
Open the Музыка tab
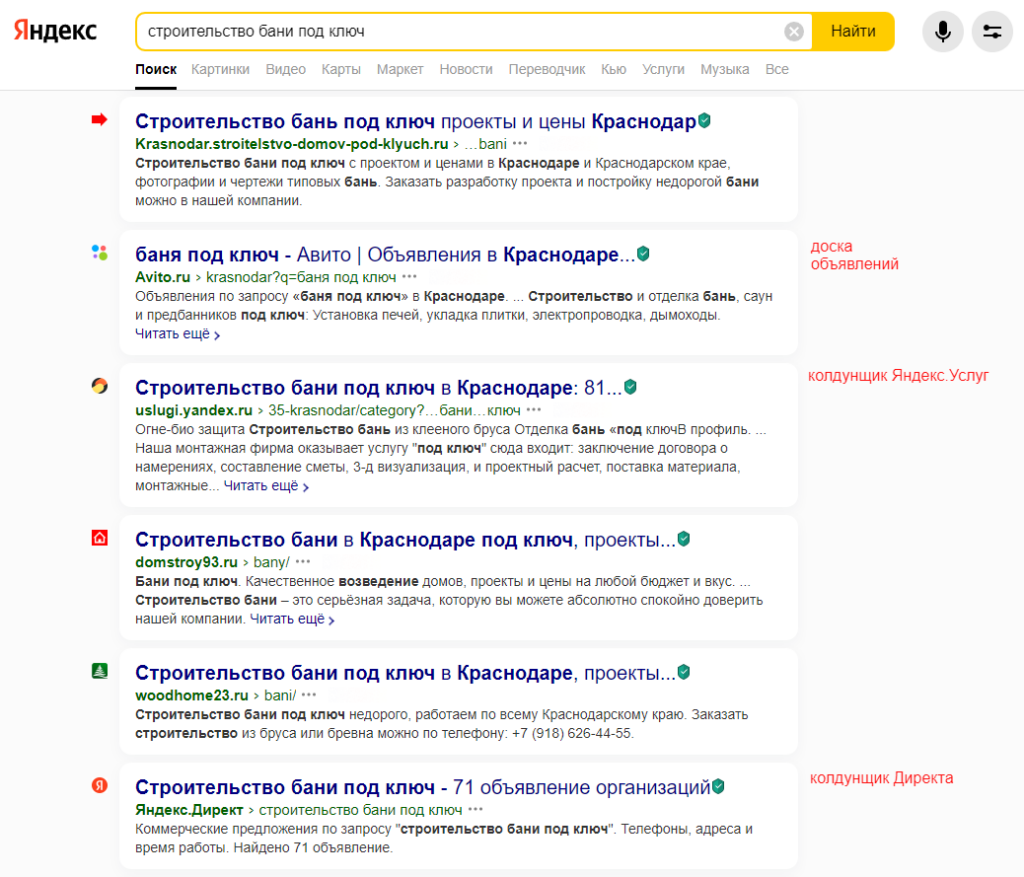click(725, 69)
